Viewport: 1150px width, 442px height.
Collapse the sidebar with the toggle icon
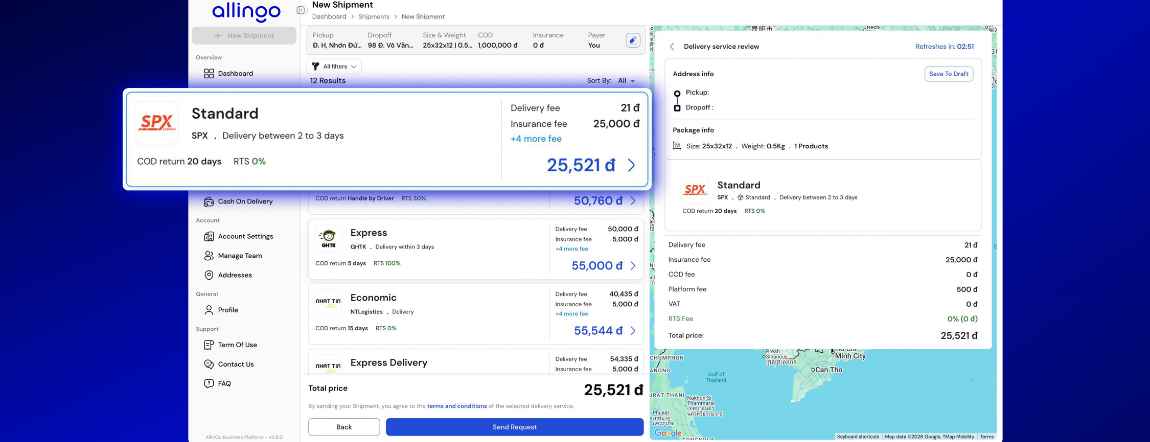tap(301, 10)
